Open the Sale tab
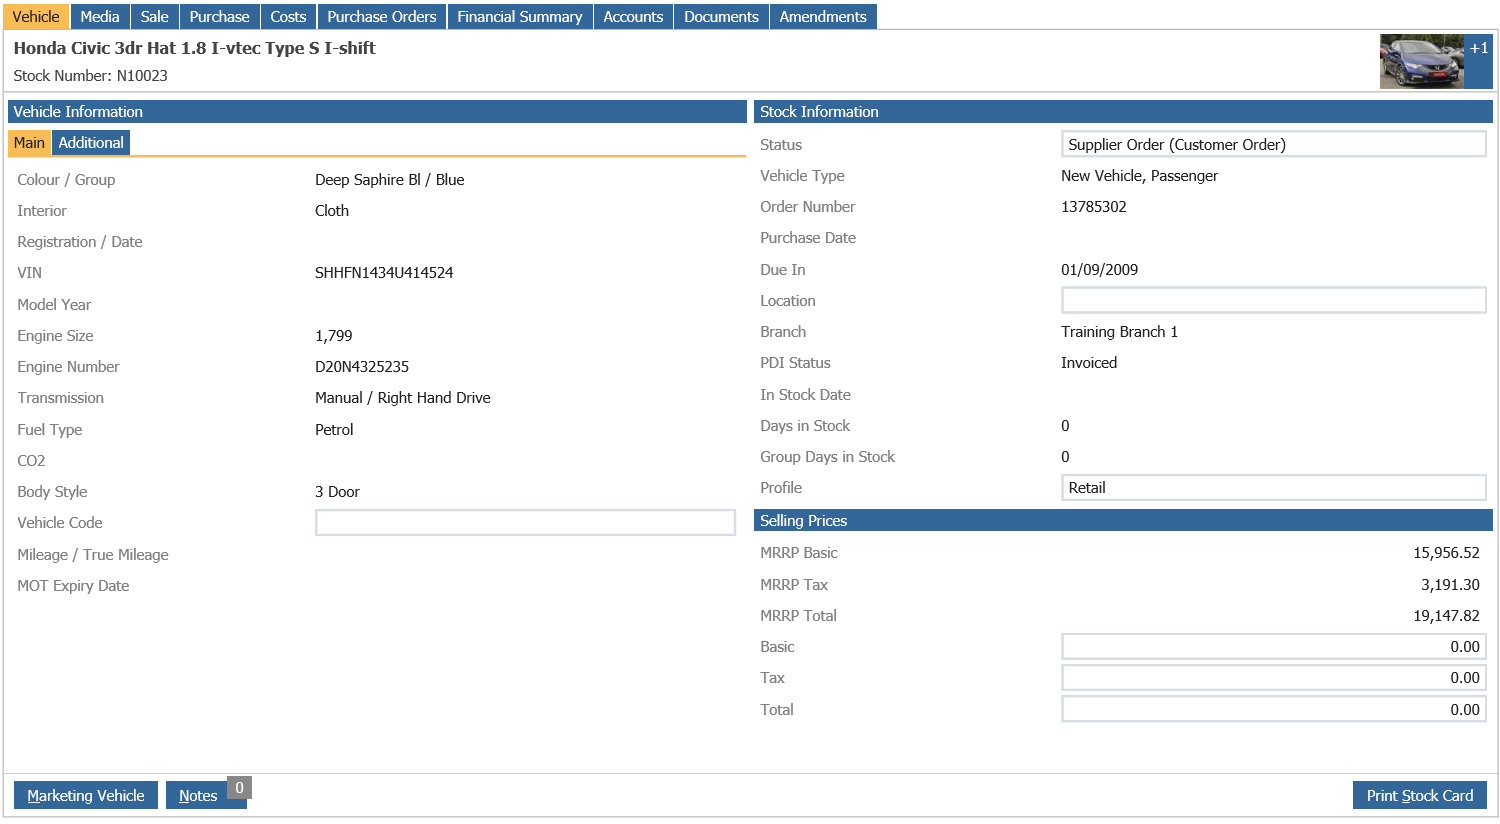The height and width of the screenshot is (824, 1500). tap(155, 16)
